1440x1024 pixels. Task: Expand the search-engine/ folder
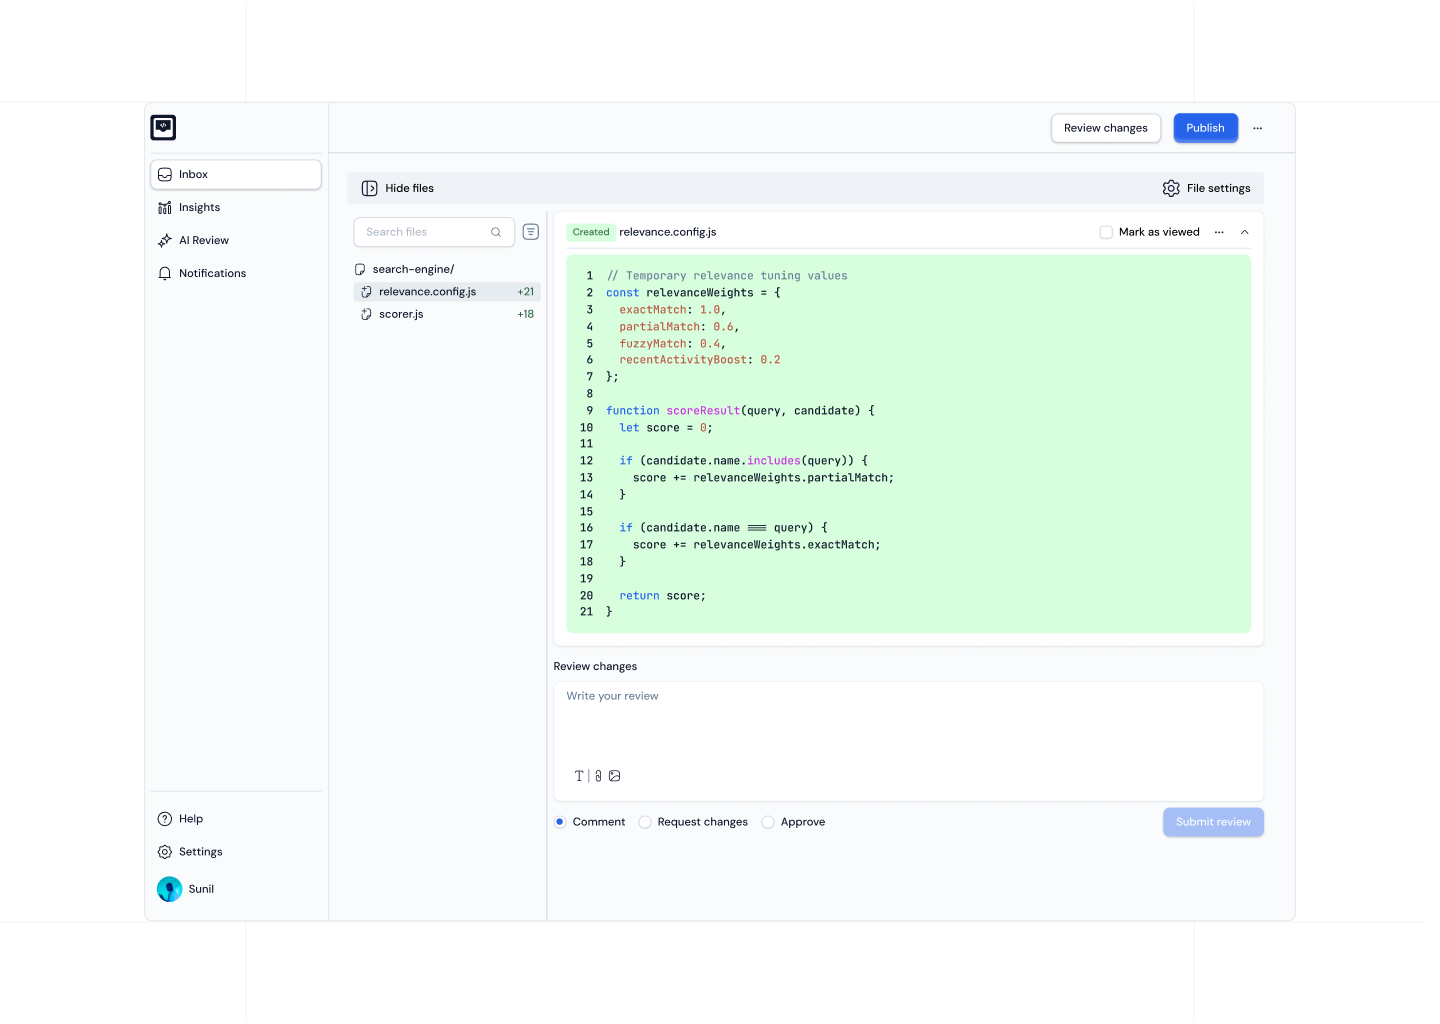tap(447, 269)
